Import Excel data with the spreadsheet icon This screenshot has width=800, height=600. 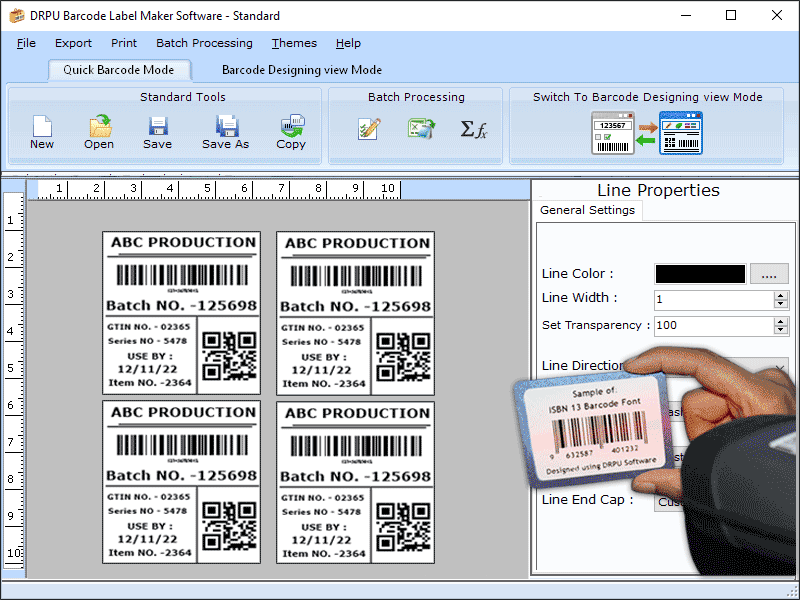[x=421, y=128]
